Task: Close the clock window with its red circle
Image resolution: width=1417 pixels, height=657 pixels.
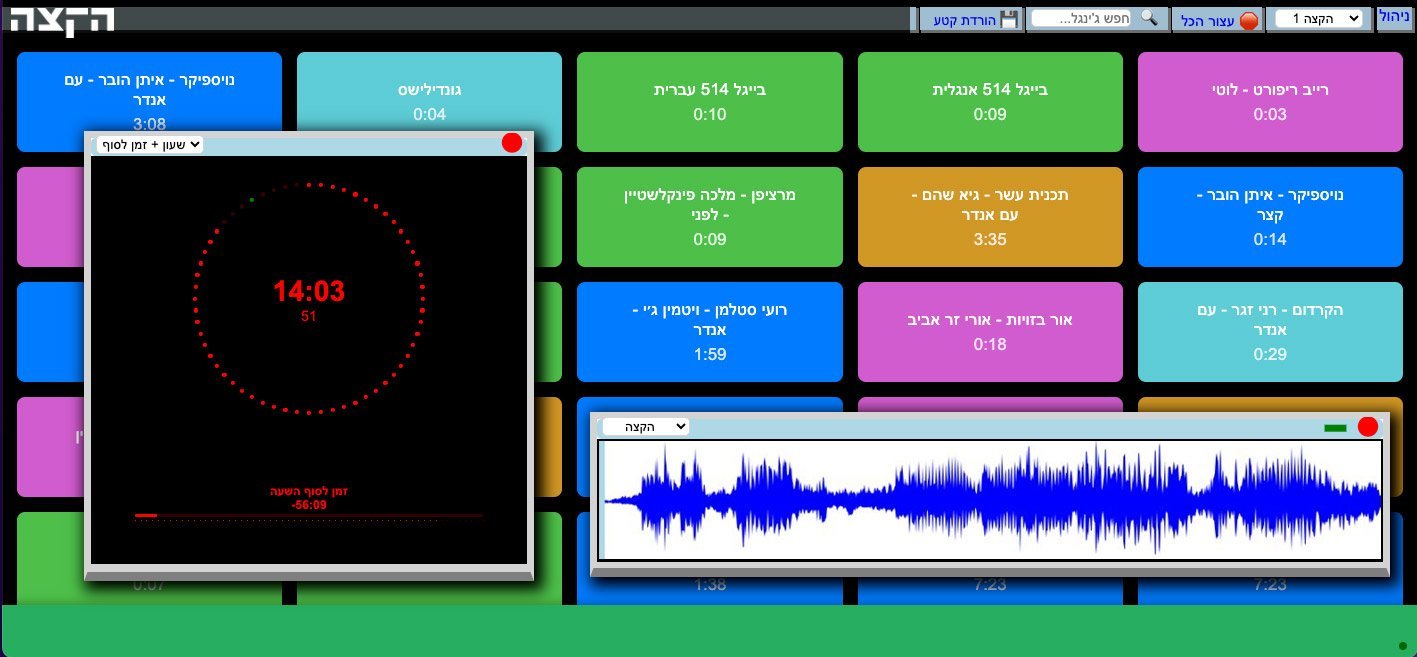Action: click(512, 143)
